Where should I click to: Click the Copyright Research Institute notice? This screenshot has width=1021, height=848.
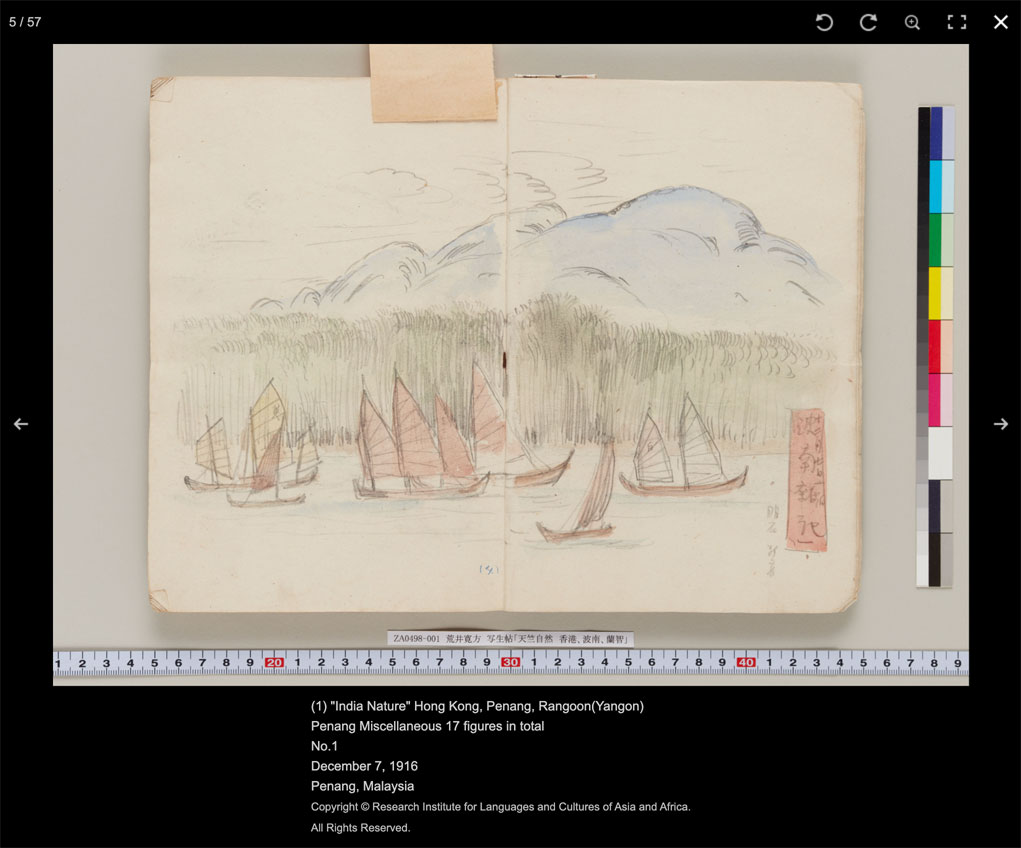pos(500,807)
